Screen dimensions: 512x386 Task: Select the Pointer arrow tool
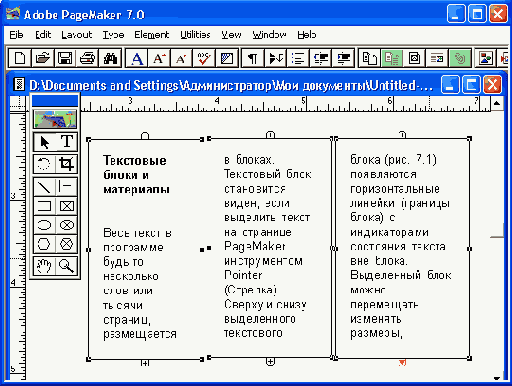pyautogui.click(x=44, y=142)
